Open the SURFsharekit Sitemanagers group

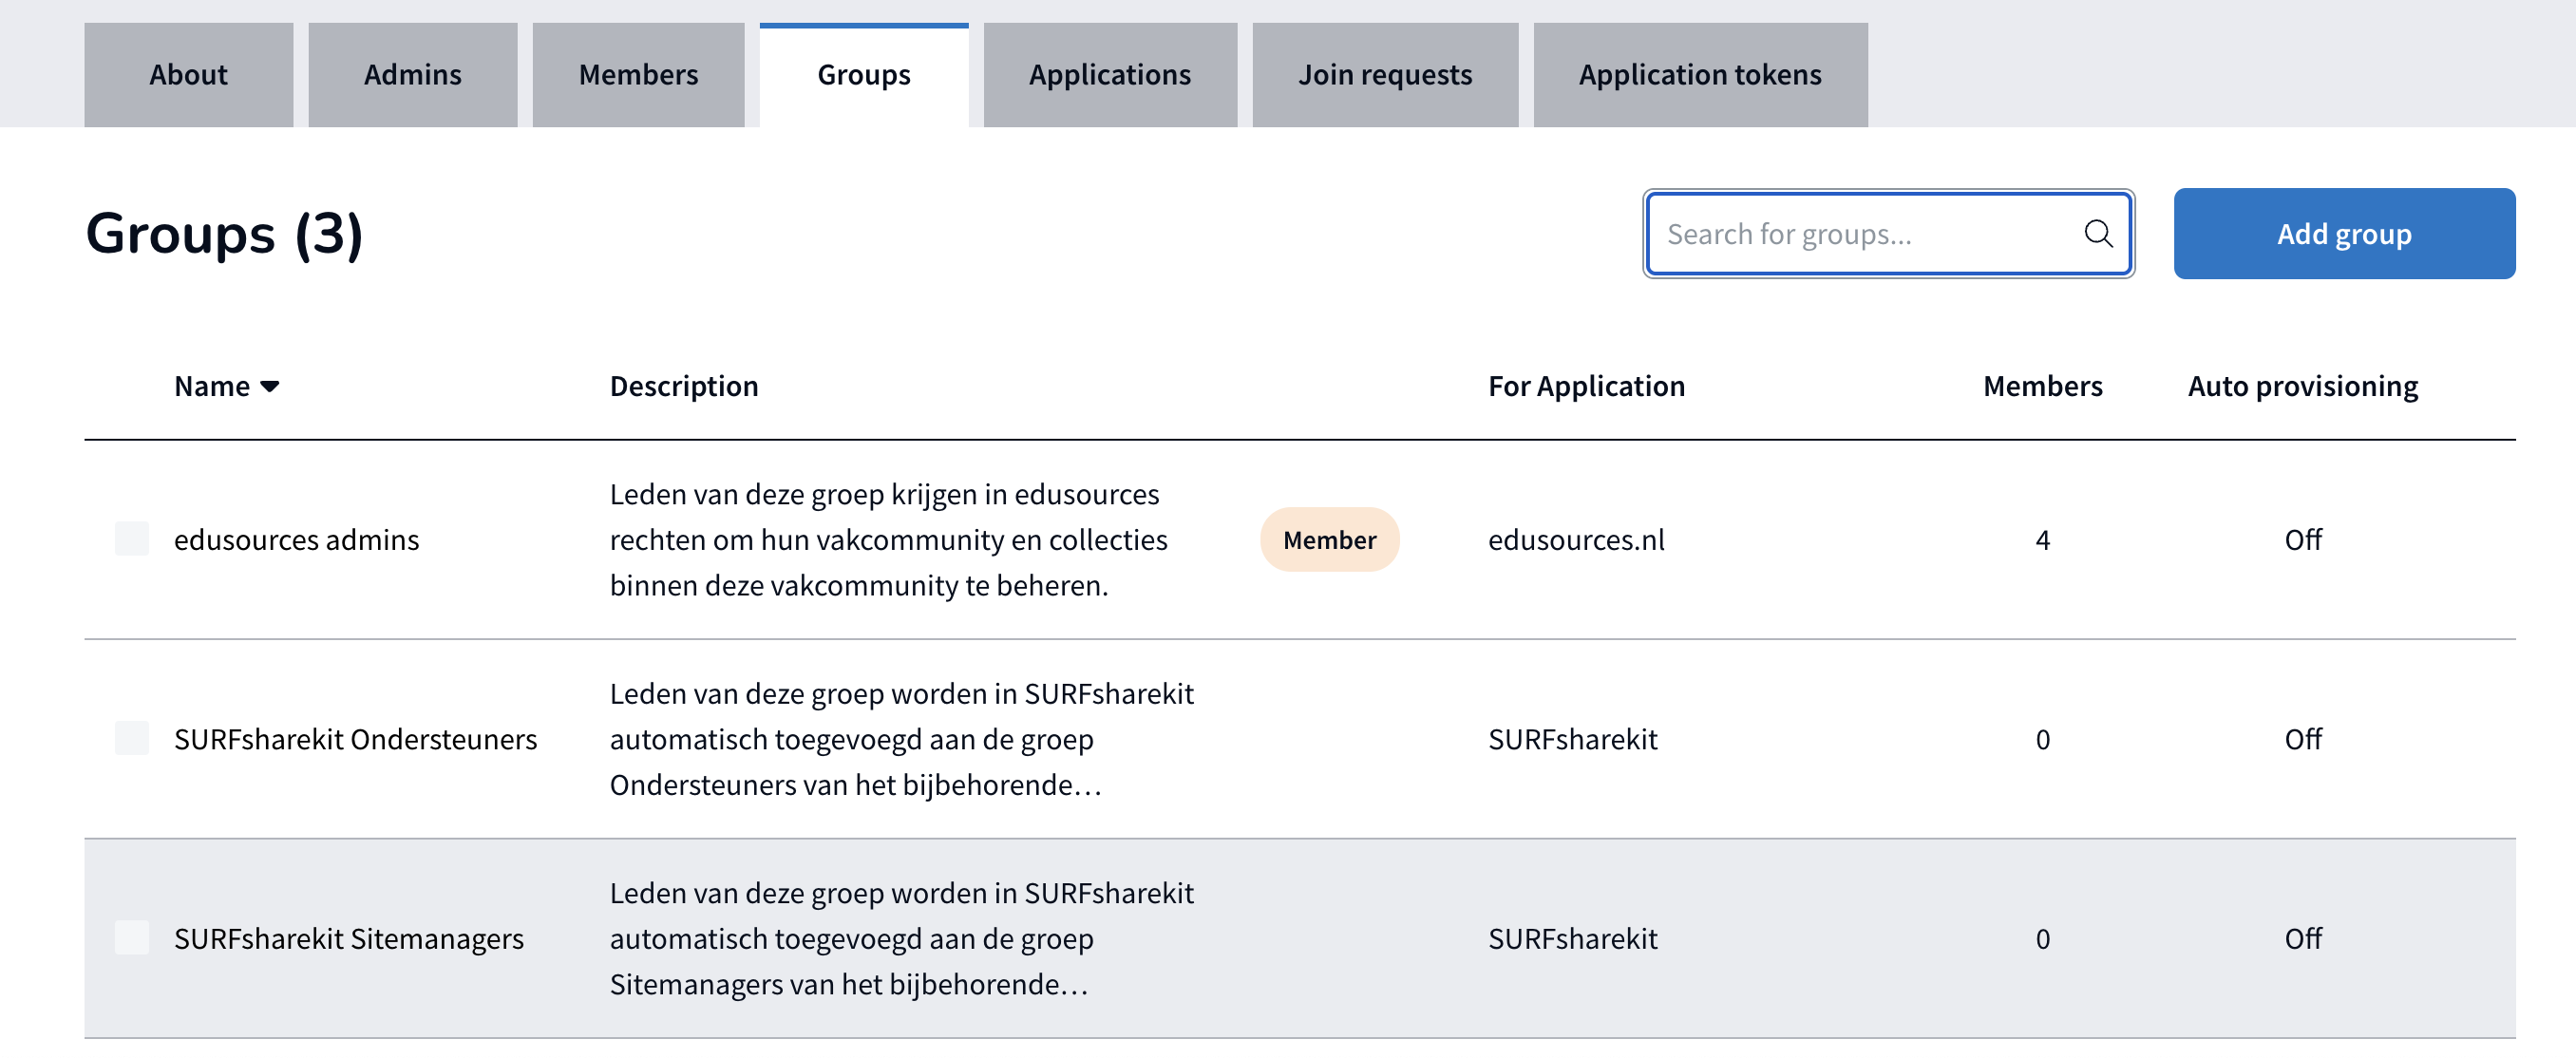[349, 939]
